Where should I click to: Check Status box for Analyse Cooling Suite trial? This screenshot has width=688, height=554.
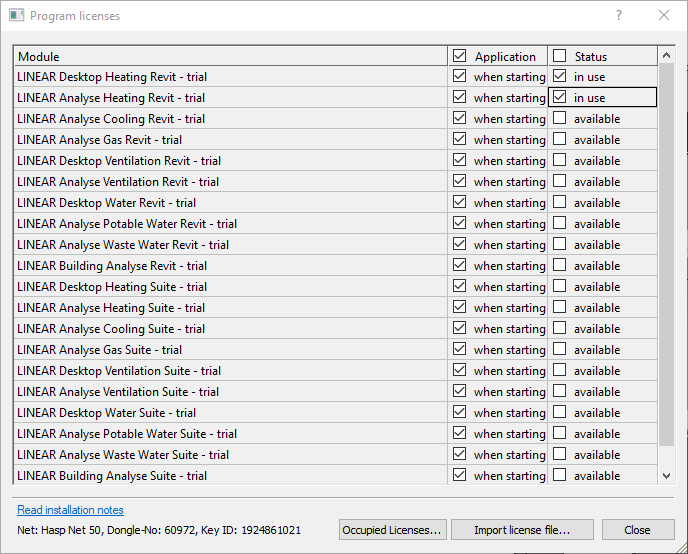(x=559, y=328)
